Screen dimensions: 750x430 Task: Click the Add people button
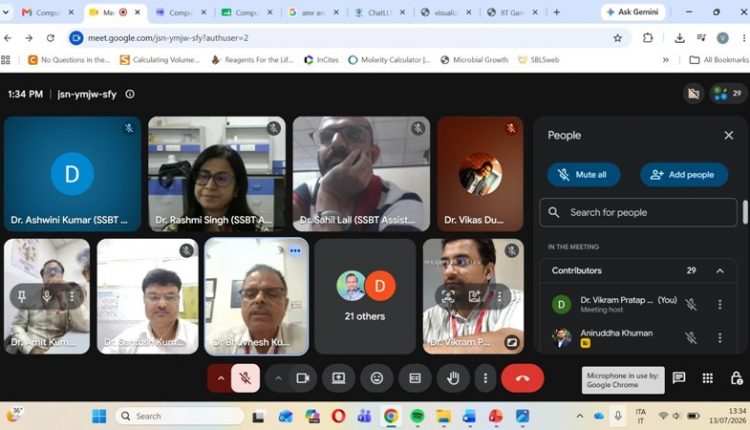[x=684, y=175]
